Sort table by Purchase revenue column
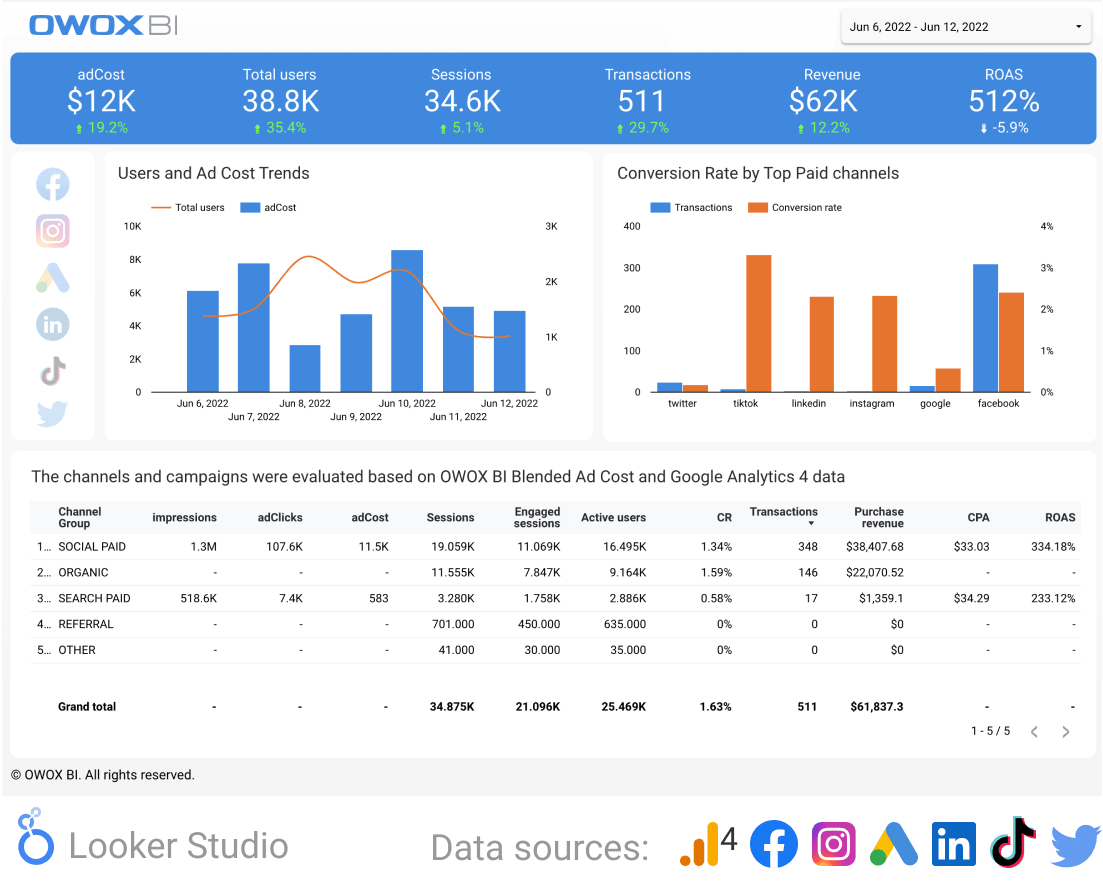This screenshot has width=1103, height=884. point(879,517)
